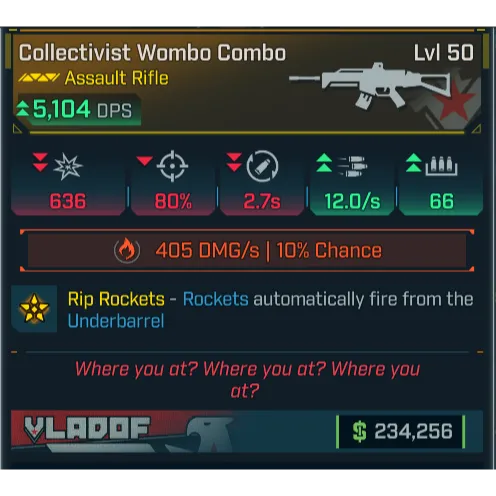This screenshot has width=496, height=496.
Task: Click the green dollar sign icon
Action: [x=360, y=431]
